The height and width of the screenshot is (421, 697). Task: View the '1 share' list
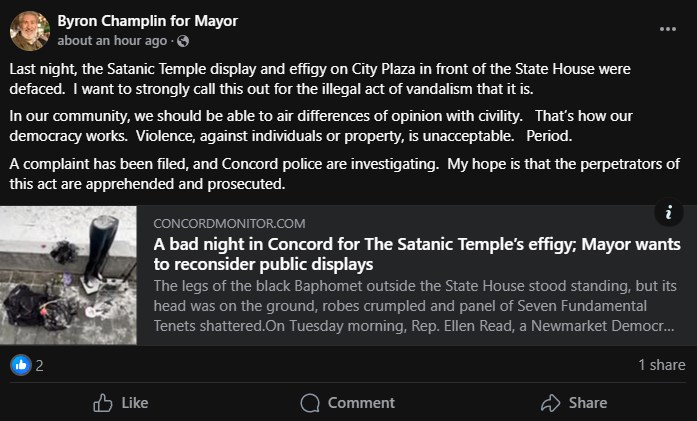coord(661,365)
